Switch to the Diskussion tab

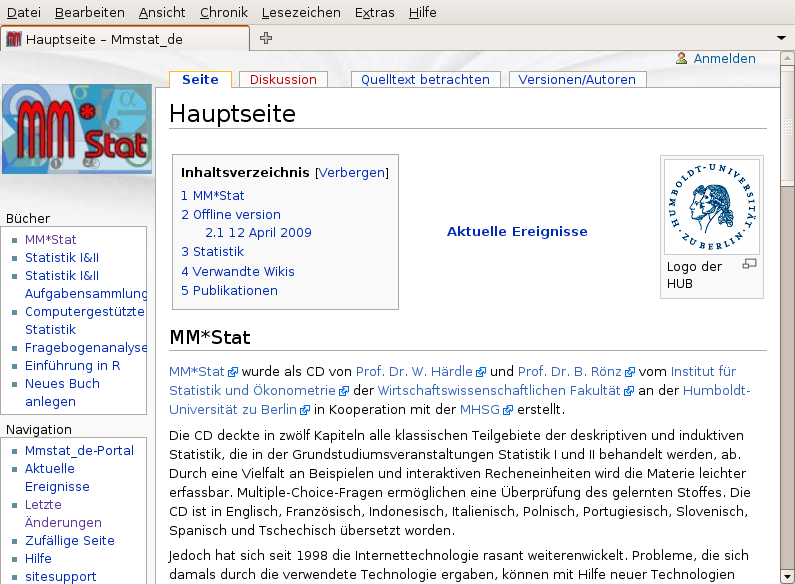tap(283, 80)
